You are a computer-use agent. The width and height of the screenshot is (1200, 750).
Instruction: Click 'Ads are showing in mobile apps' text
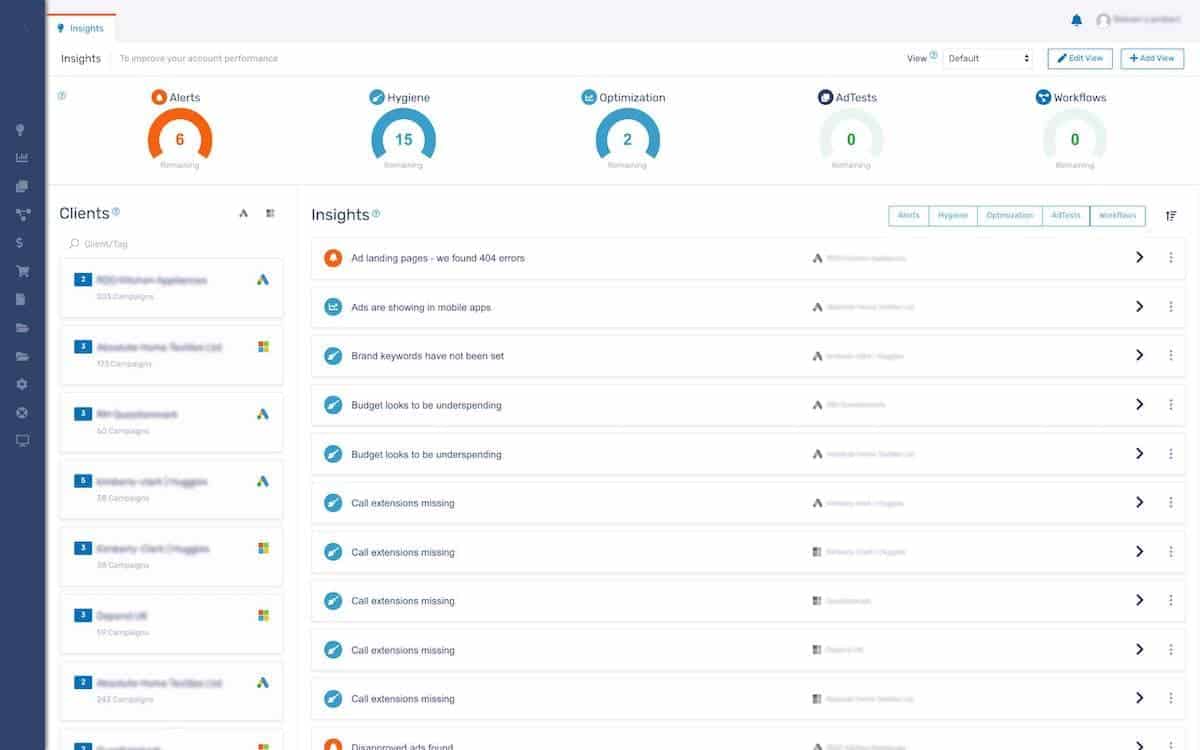421,307
